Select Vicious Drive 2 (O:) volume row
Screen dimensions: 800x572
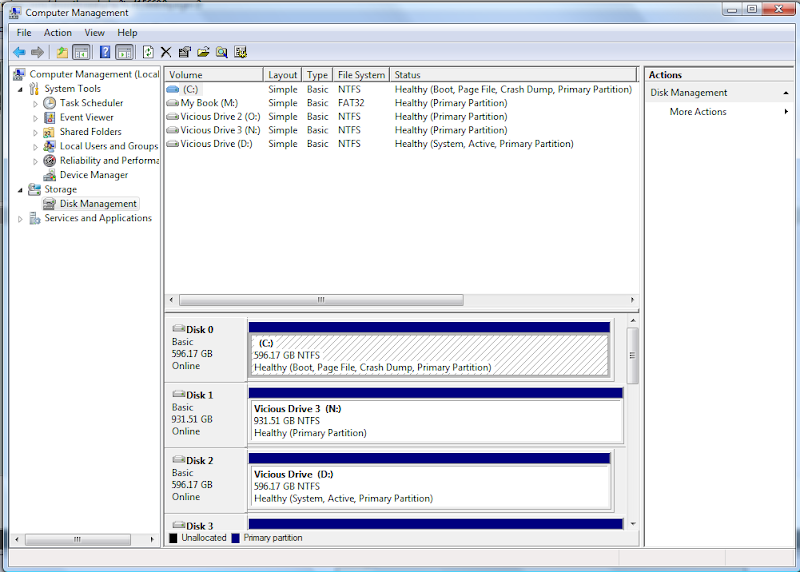401,116
